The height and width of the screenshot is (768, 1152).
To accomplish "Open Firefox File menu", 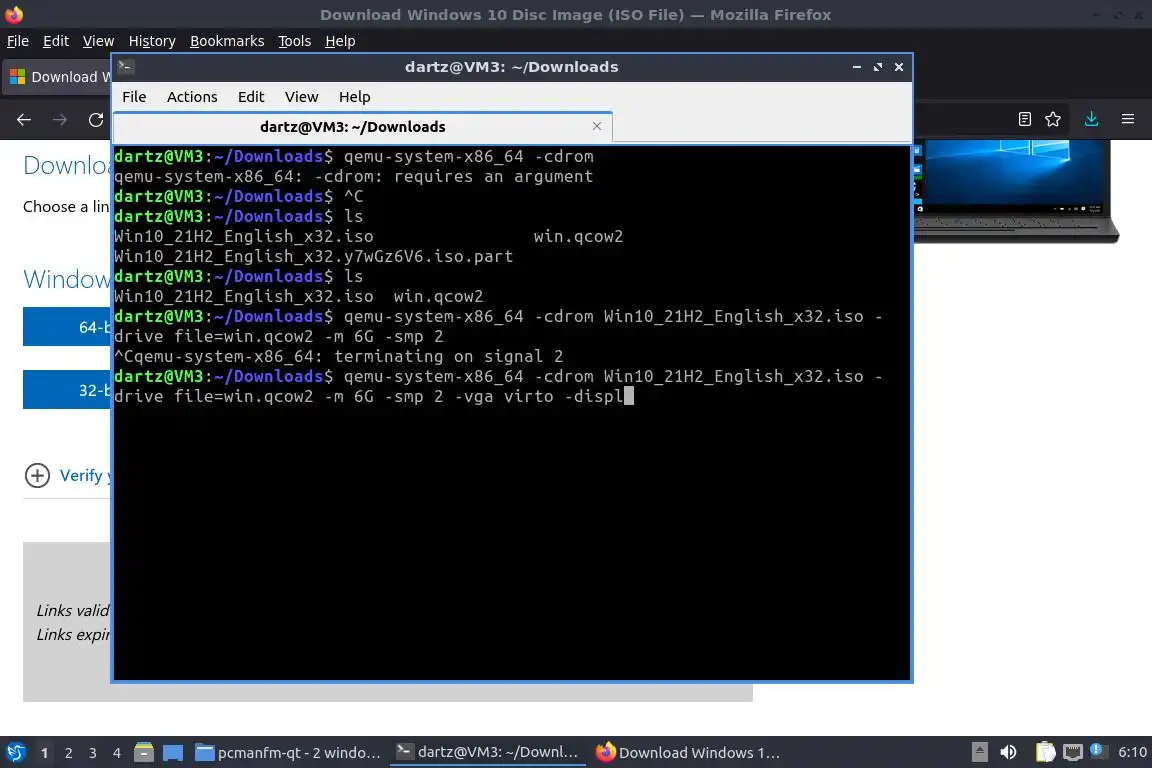I will [18, 41].
